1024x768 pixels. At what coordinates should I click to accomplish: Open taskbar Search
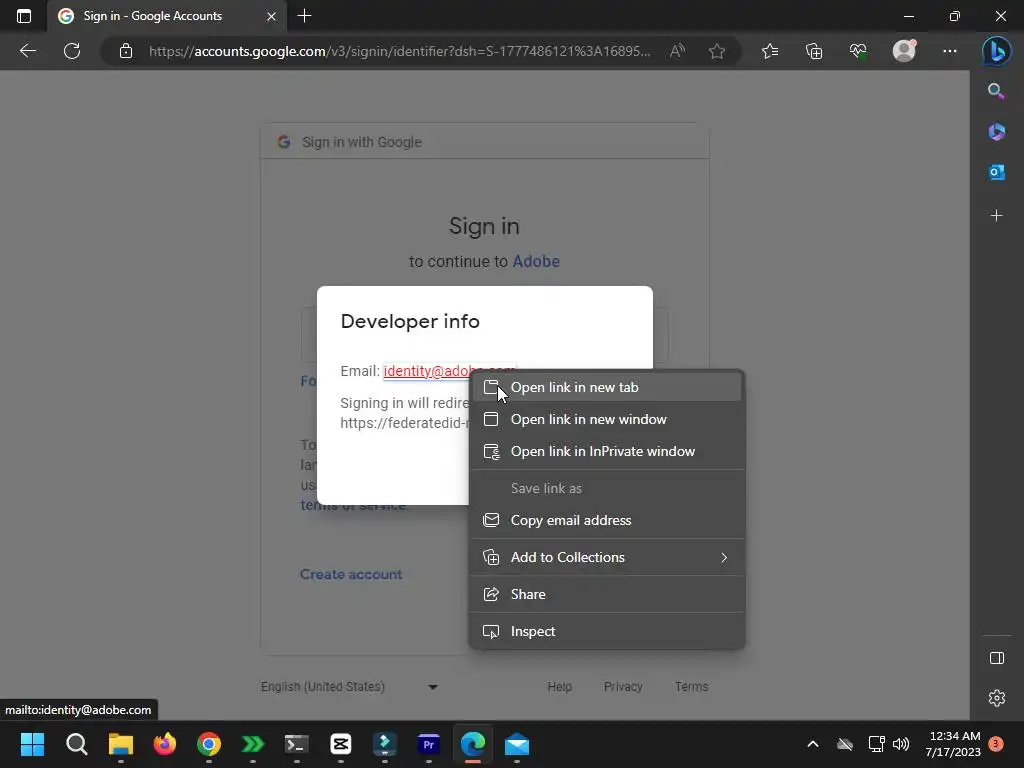coord(76,744)
